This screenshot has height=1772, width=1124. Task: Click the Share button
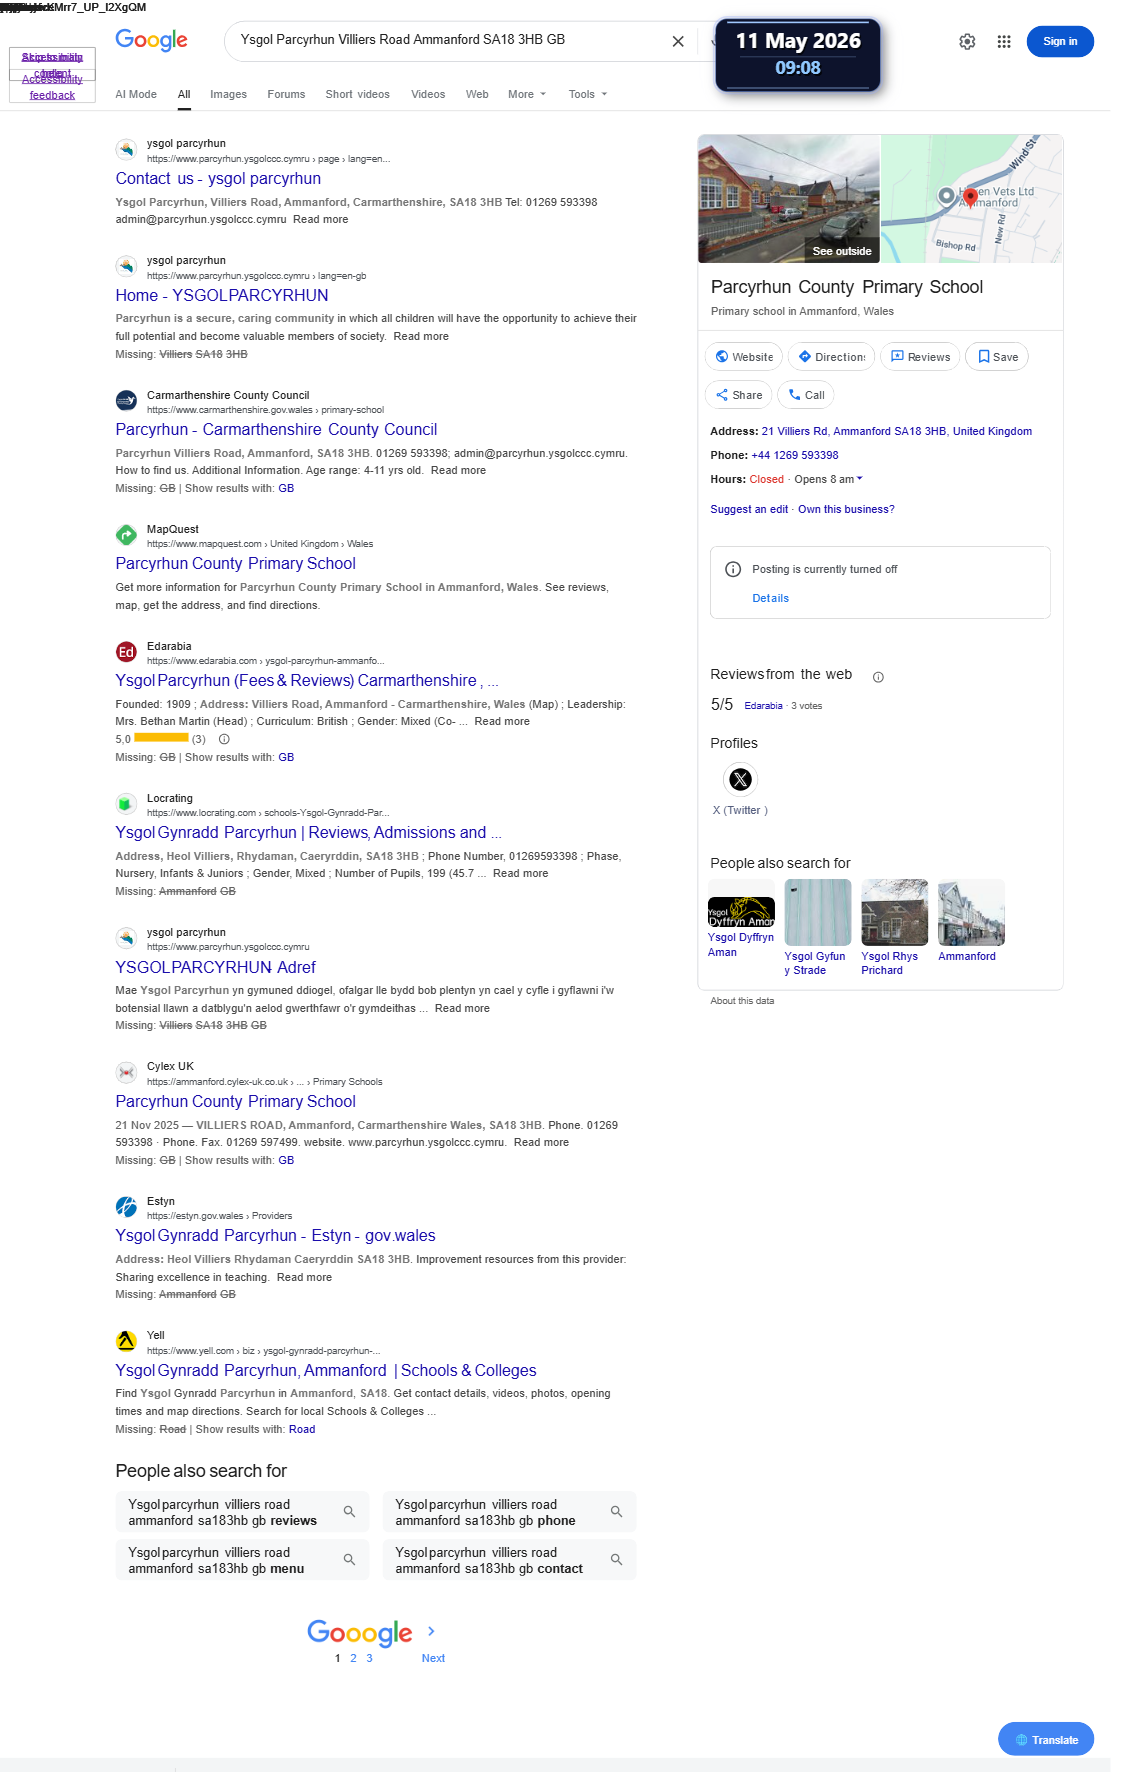[x=739, y=395]
